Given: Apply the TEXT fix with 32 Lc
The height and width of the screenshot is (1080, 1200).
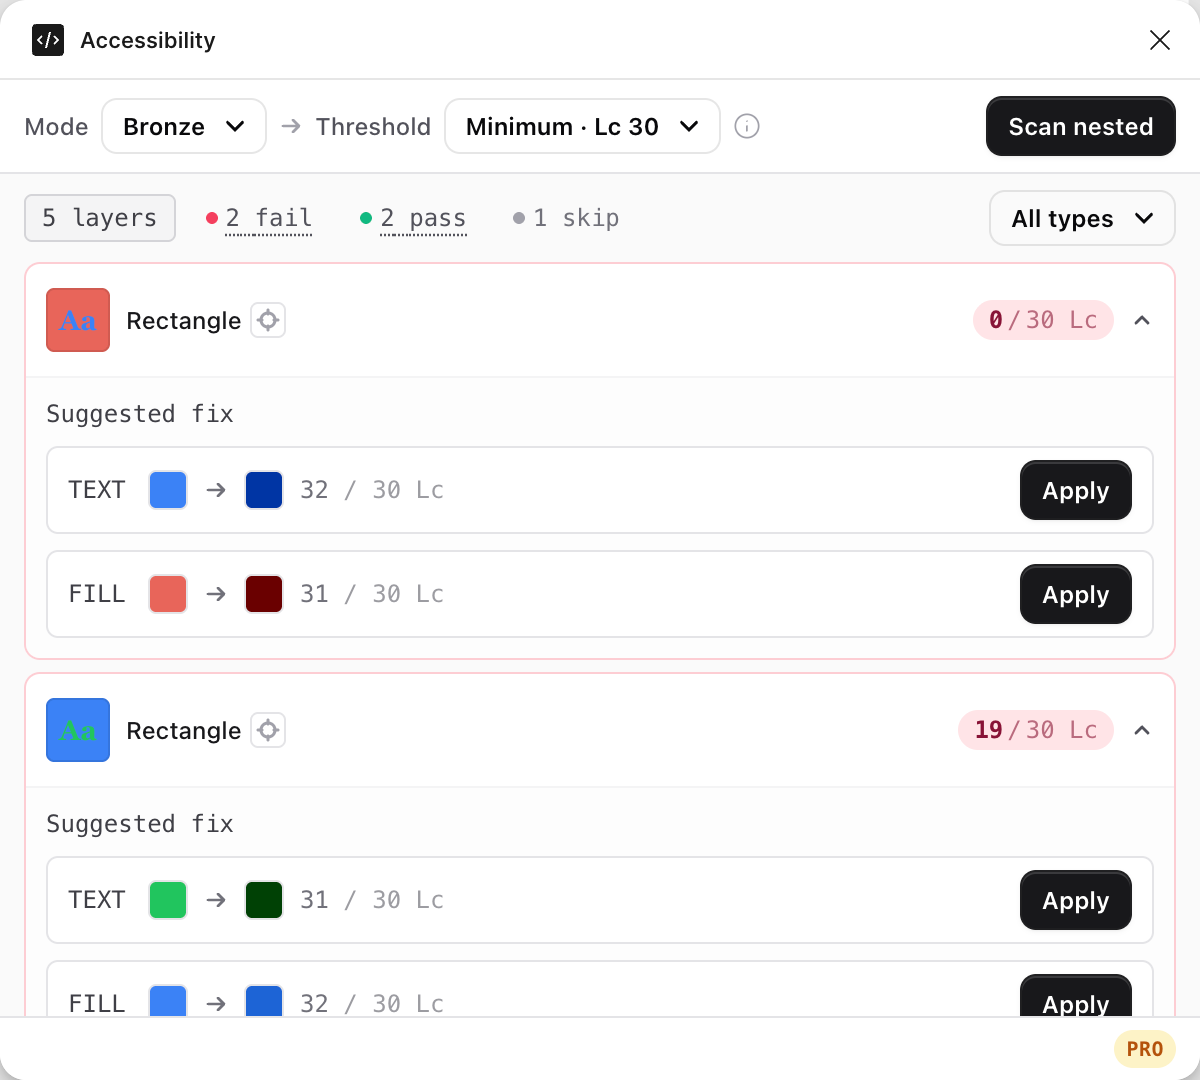Looking at the screenshot, I should pos(1076,490).
